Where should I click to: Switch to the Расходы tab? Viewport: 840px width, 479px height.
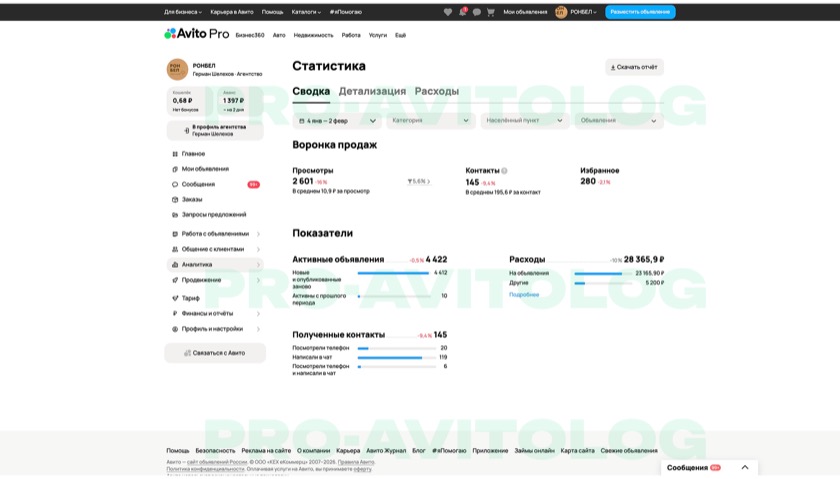click(437, 91)
